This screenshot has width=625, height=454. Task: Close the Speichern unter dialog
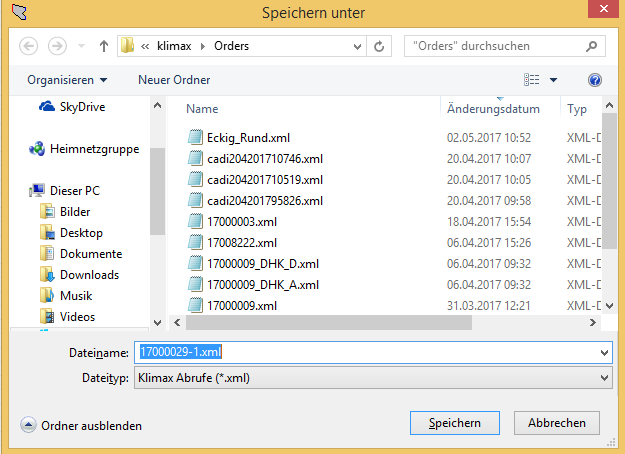[x=603, y=9]
